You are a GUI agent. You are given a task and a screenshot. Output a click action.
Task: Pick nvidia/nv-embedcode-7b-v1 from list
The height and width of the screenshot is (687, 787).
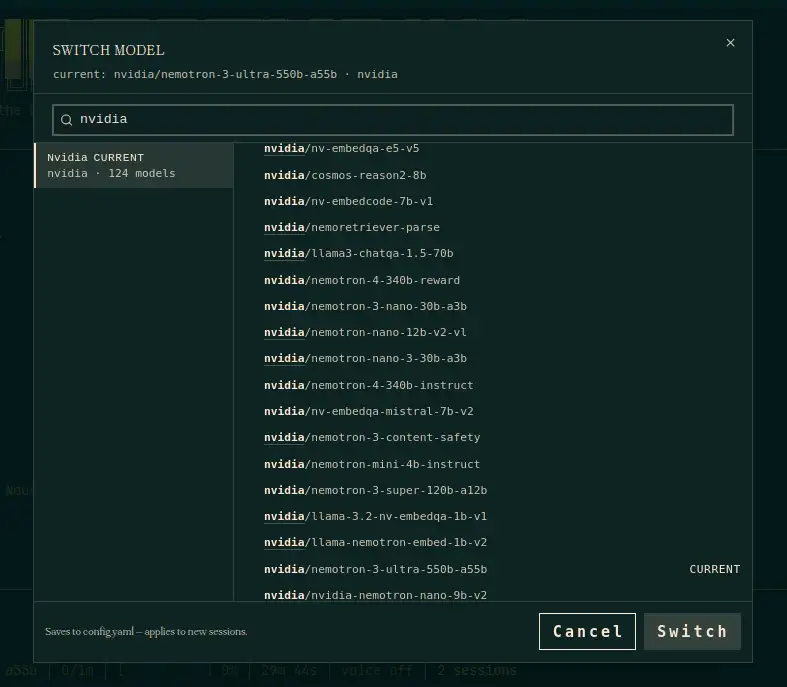(494, 201)
